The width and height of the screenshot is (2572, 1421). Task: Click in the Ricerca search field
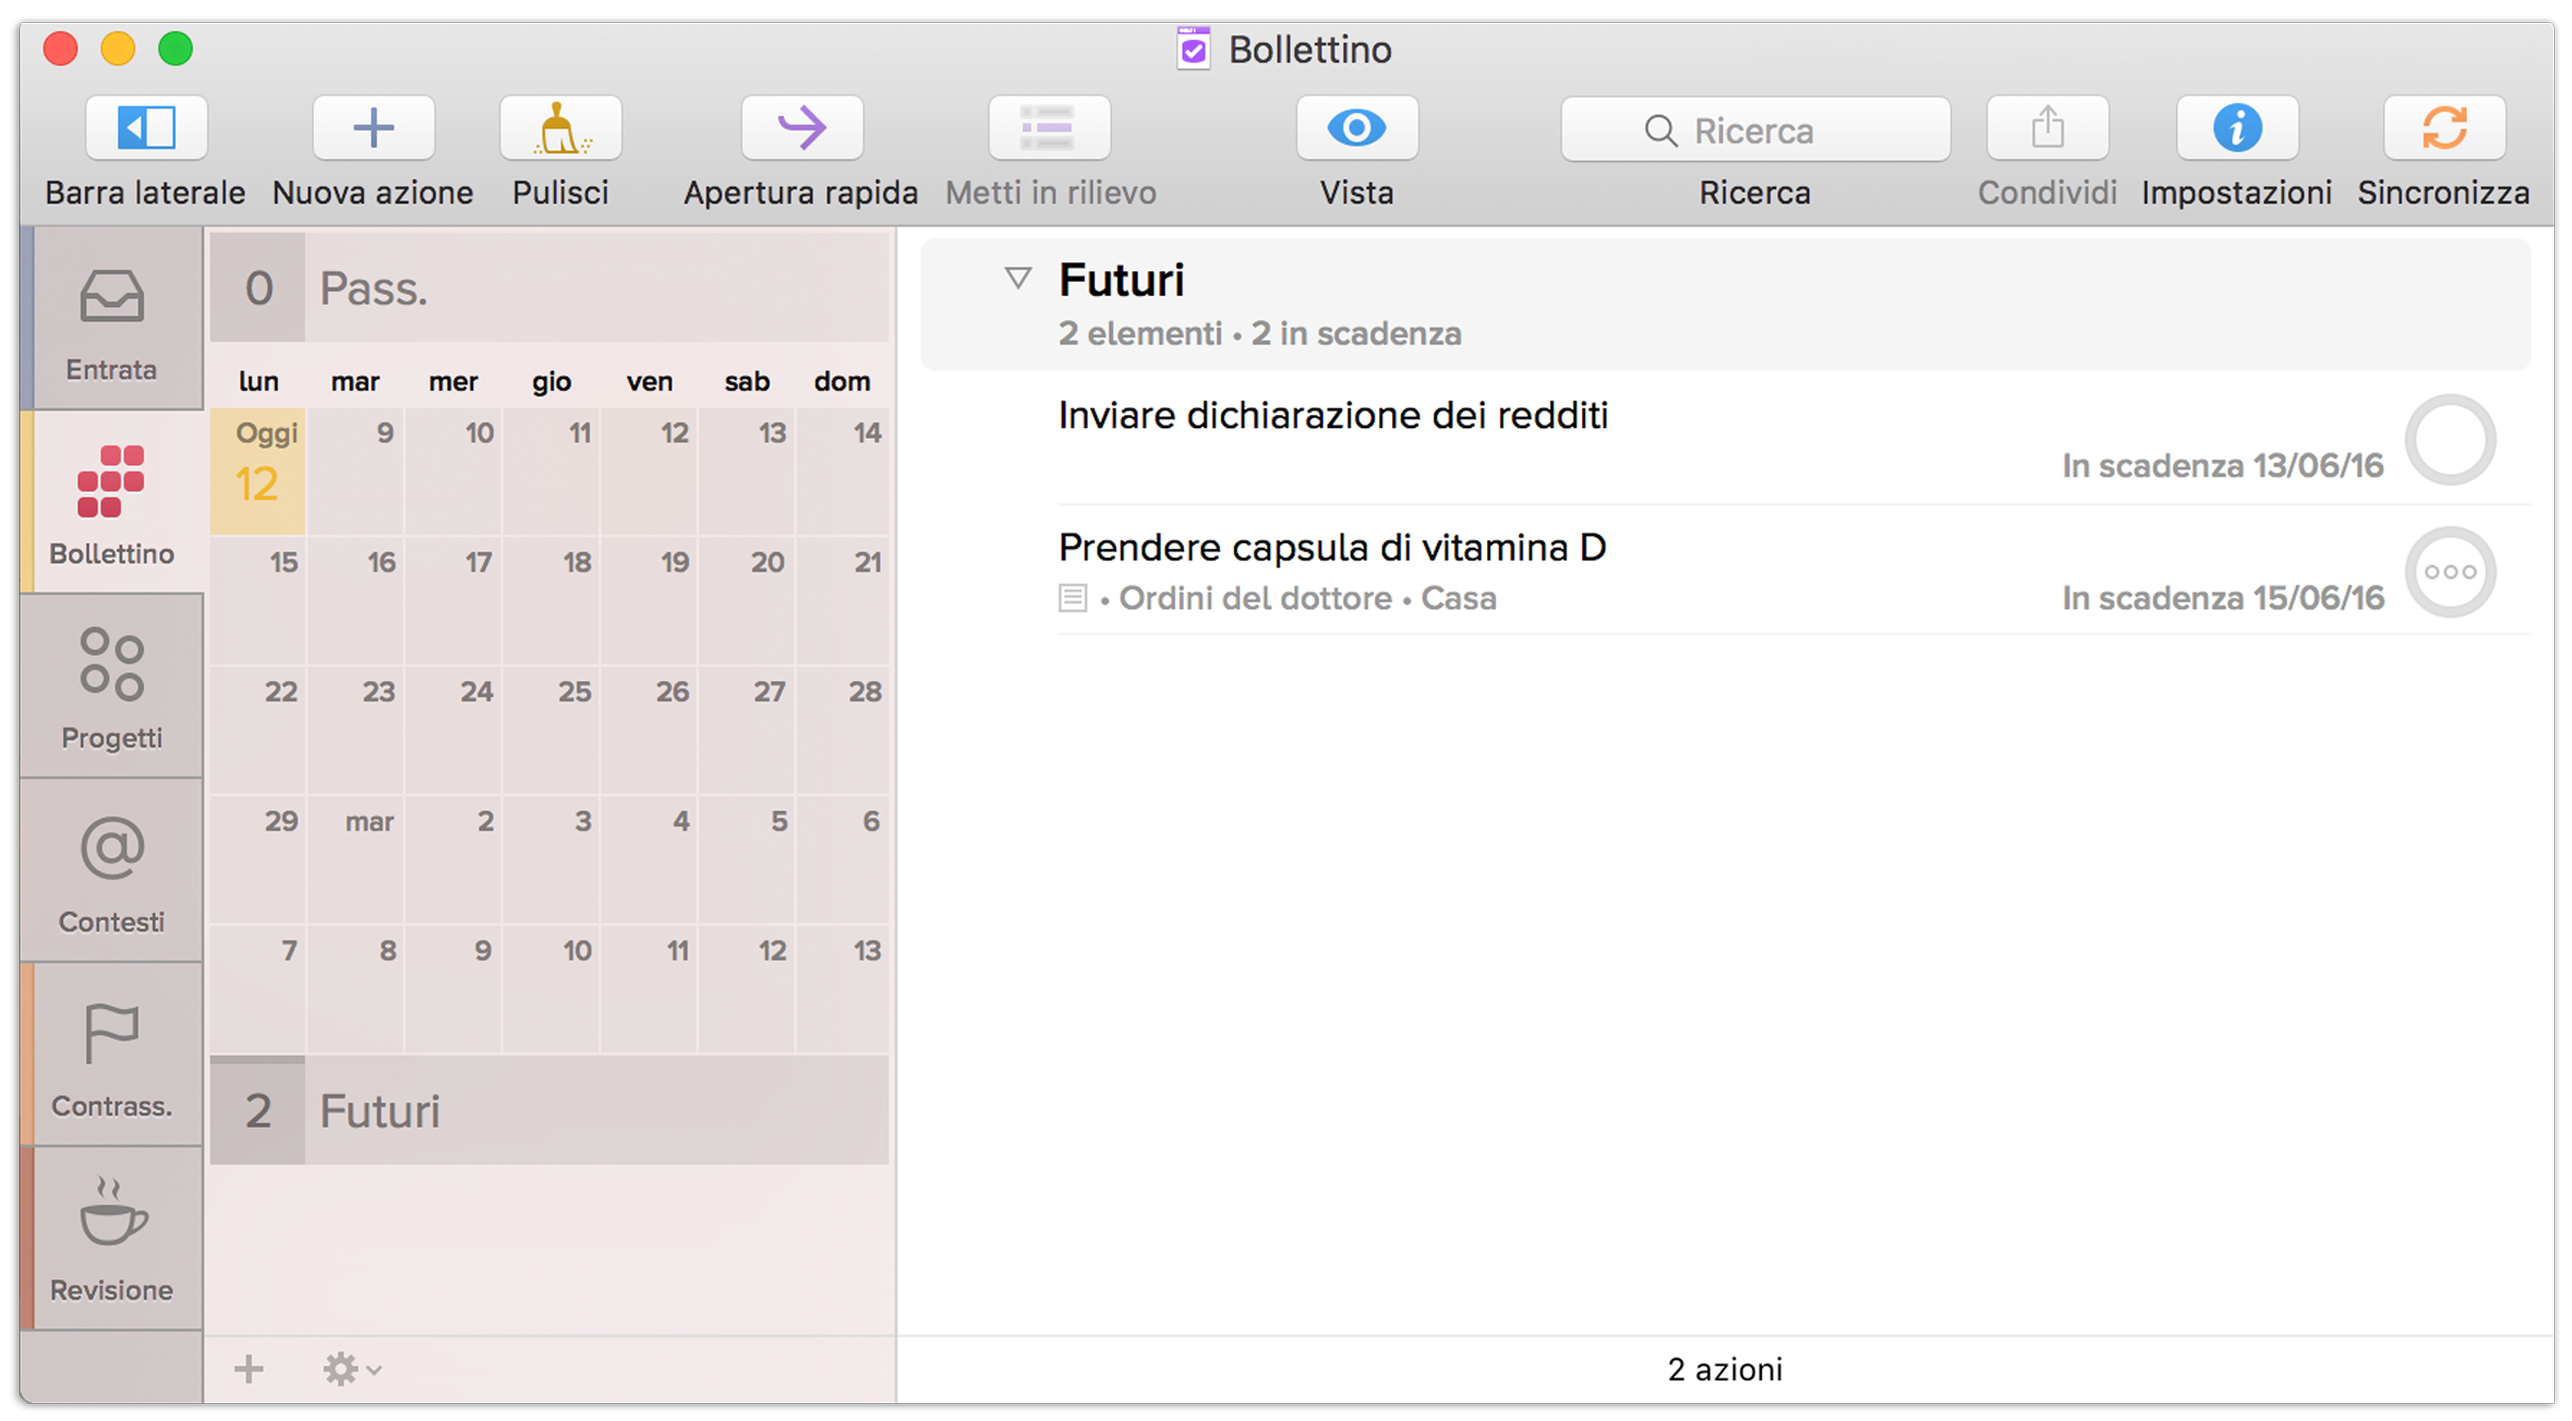pyautogui.click(x=1755, y=130)
